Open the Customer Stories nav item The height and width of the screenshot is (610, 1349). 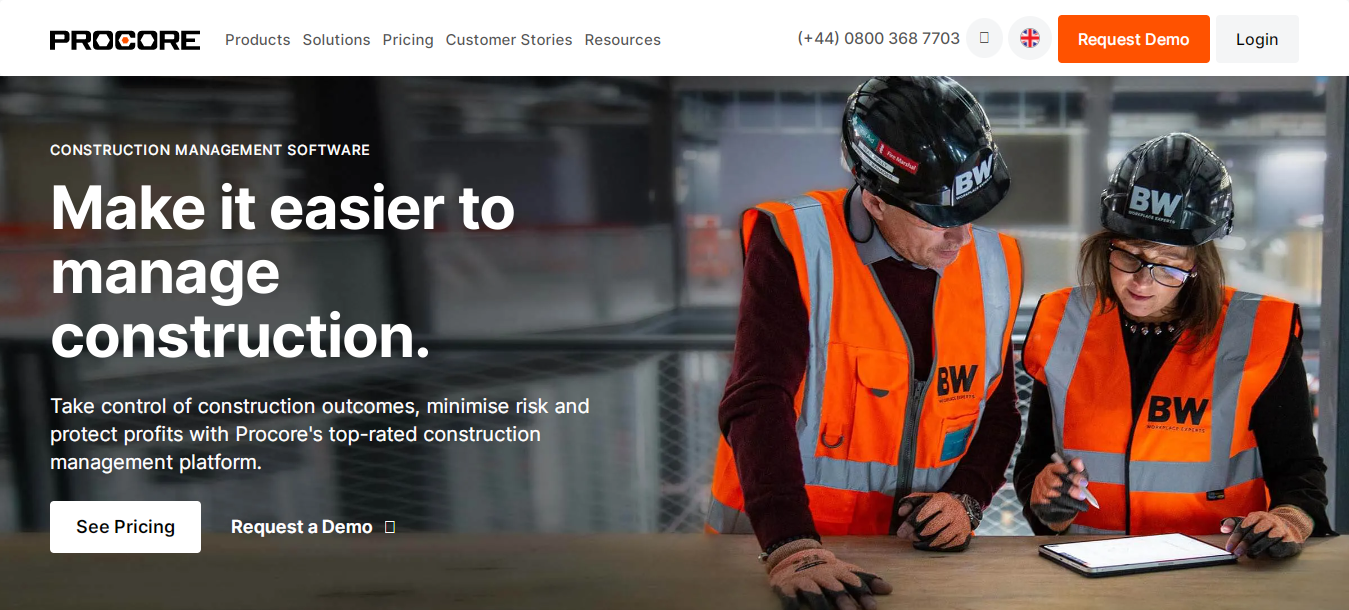point(509,40)
